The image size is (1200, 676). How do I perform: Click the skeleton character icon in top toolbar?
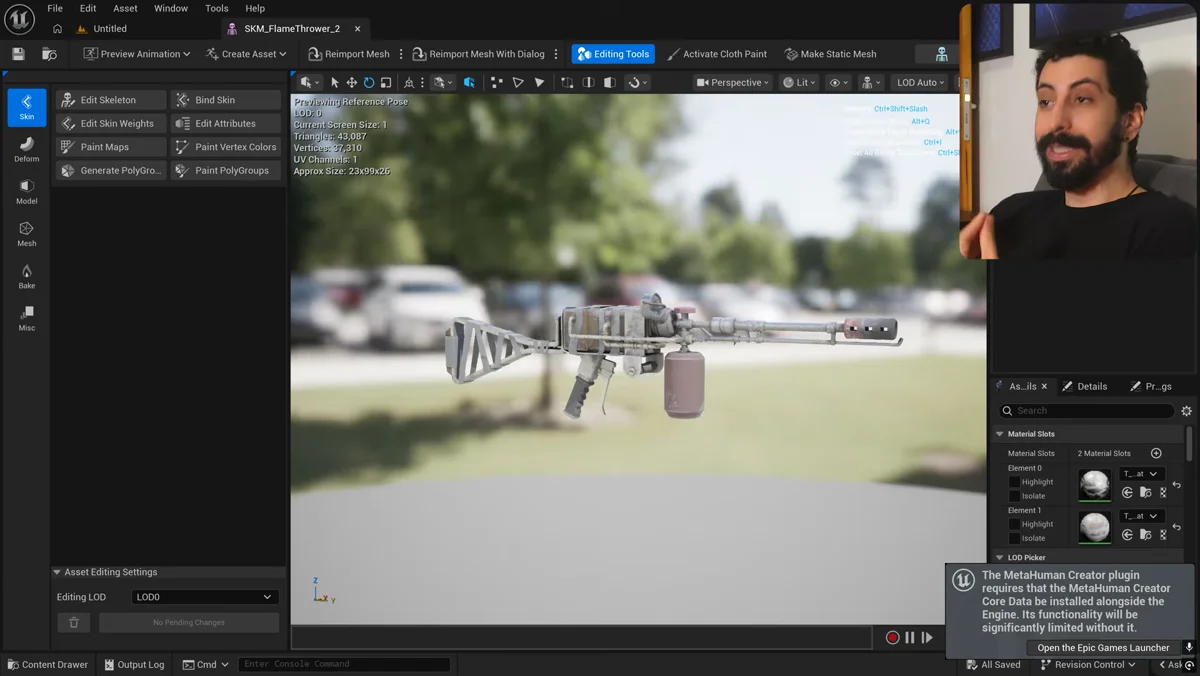pos(941,54)
